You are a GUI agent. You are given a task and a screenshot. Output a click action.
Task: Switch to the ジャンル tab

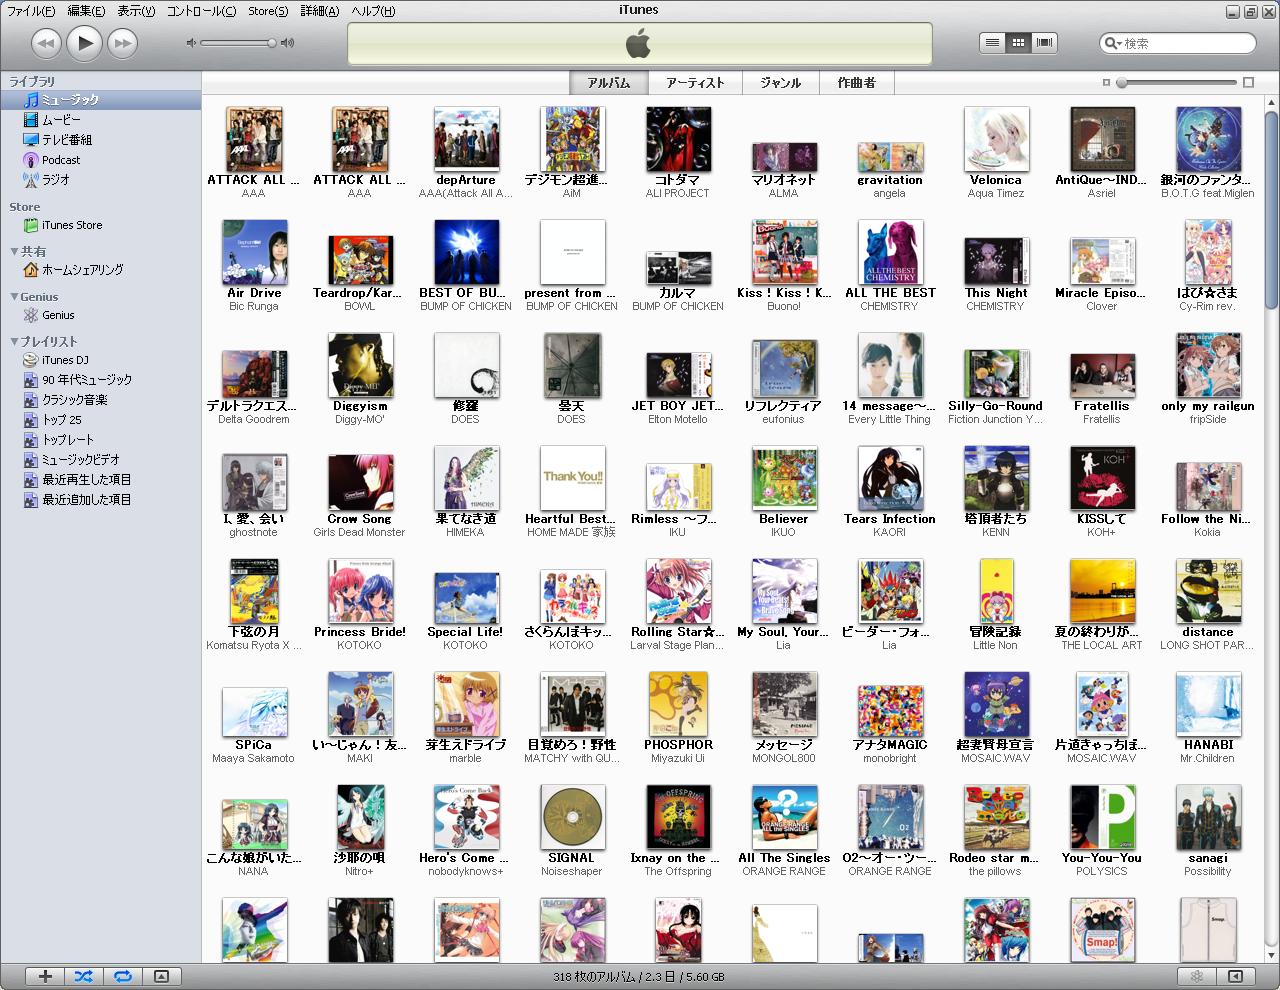[x=780, y=83]
